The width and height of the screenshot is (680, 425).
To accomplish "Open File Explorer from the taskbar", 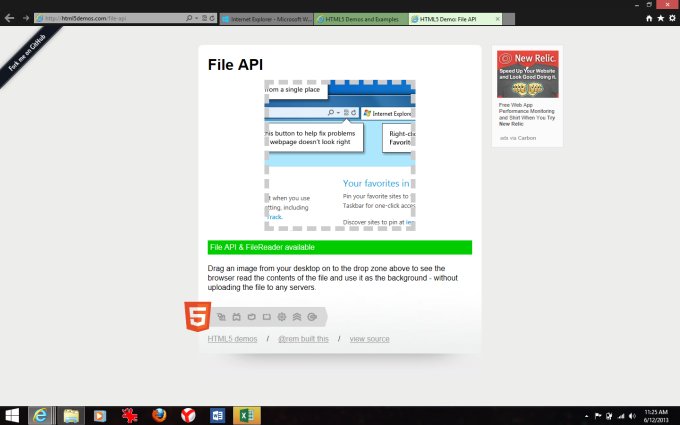I will click(x=71, y=415).
